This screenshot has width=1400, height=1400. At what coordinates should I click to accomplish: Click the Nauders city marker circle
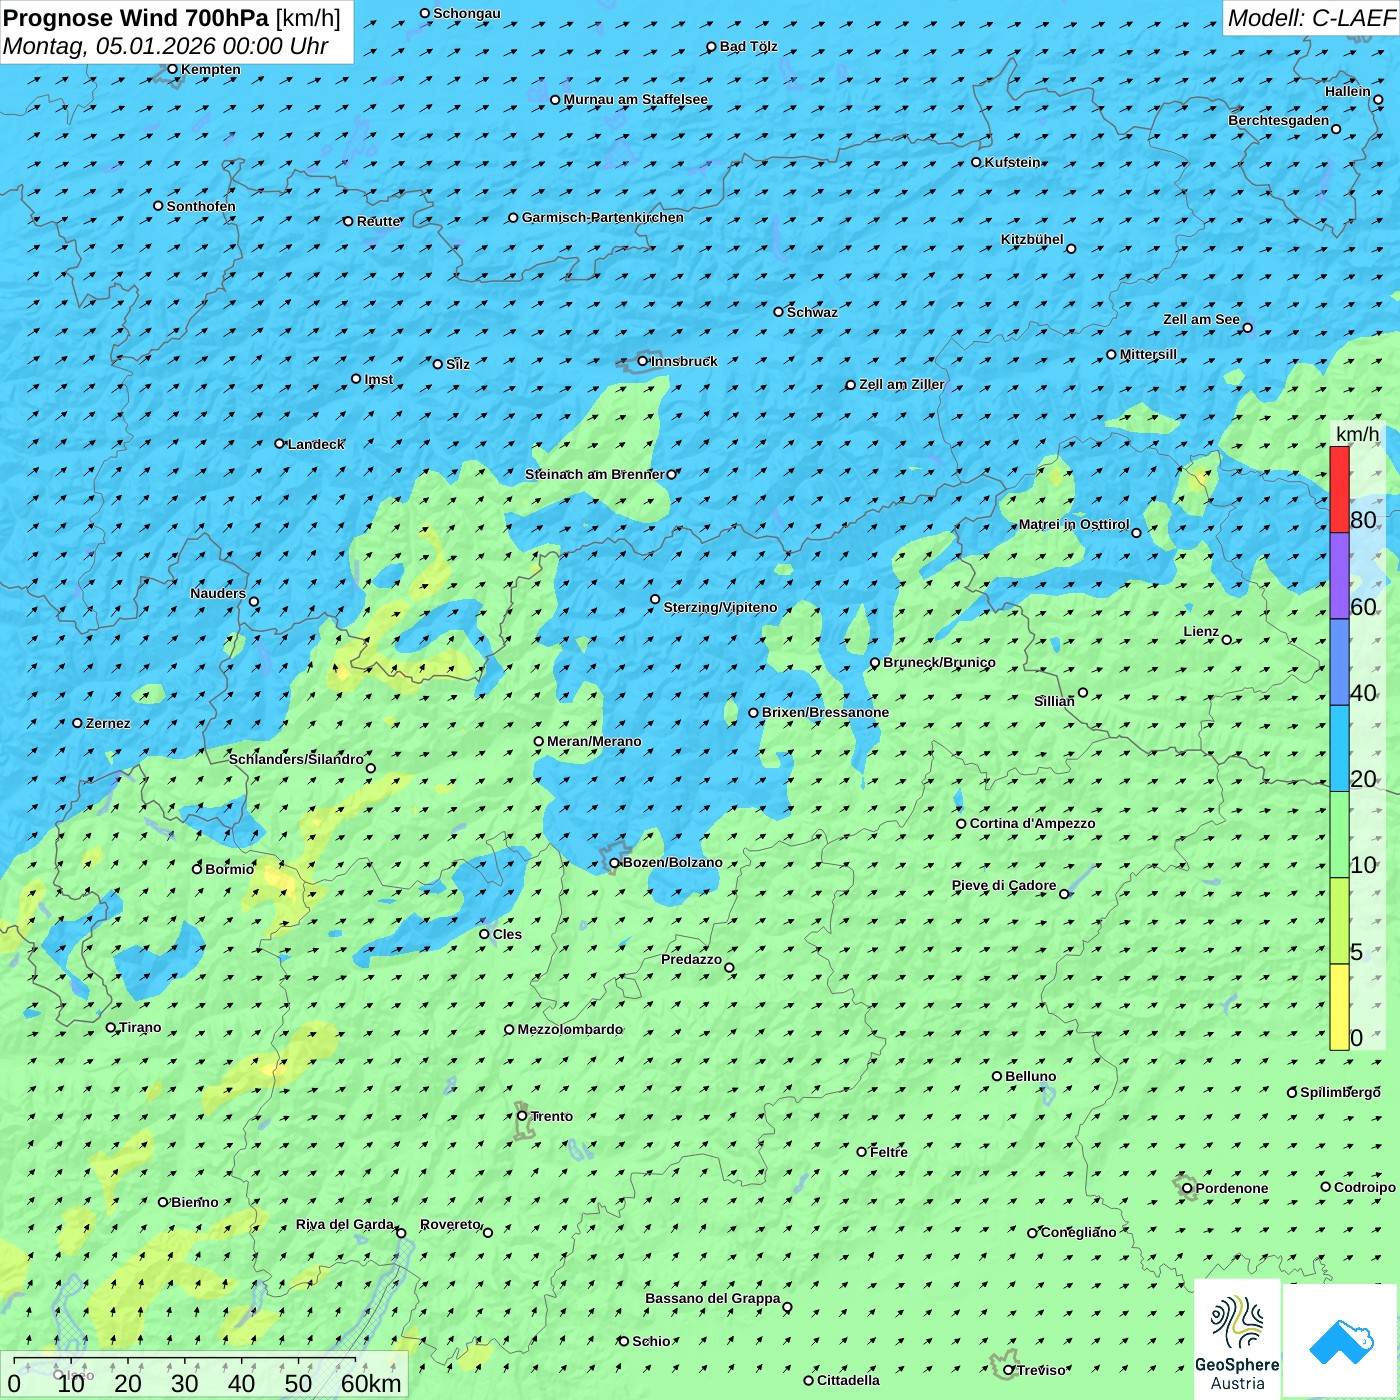254,602
